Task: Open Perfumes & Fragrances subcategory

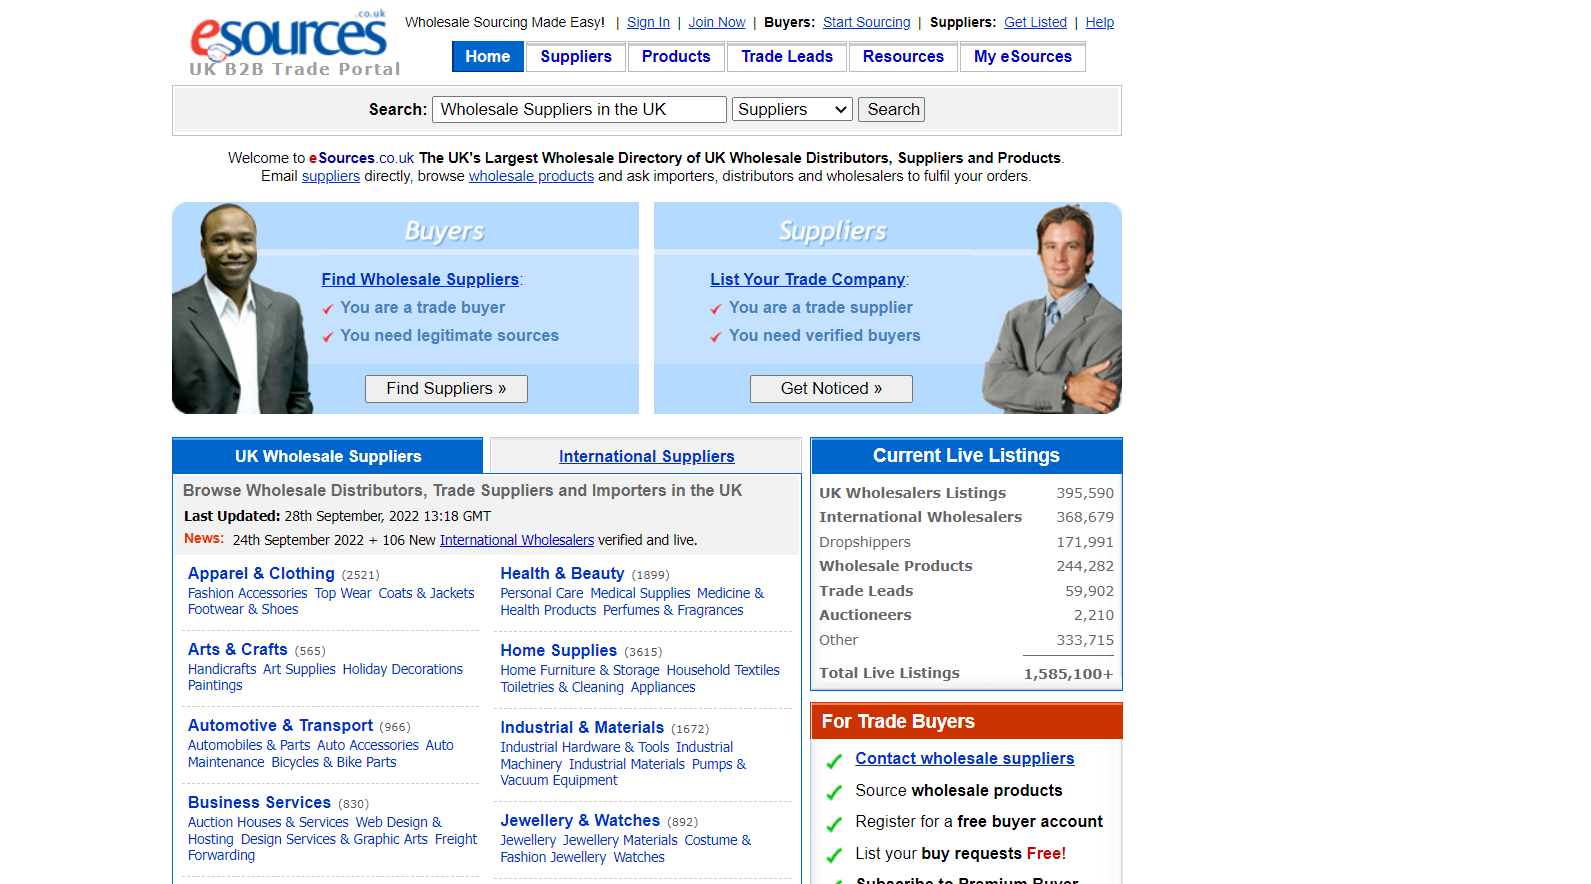Action: click(673, 610)
